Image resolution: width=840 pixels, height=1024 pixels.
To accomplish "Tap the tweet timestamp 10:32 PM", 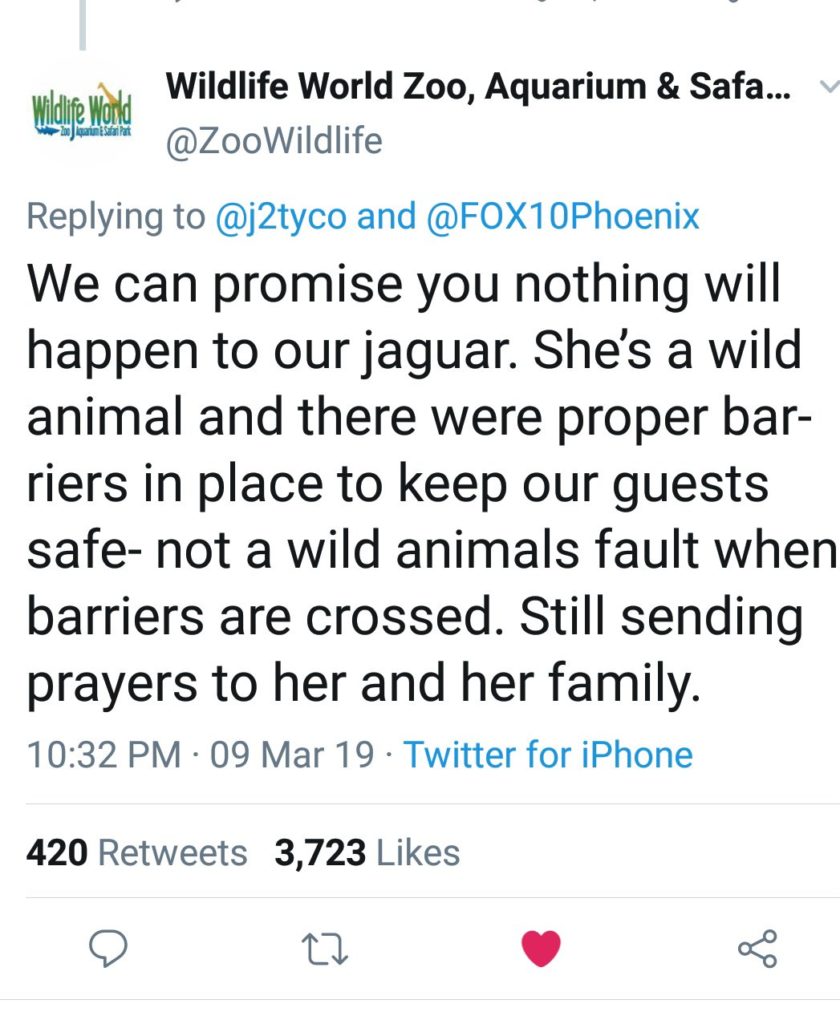I will pos(103,754).
